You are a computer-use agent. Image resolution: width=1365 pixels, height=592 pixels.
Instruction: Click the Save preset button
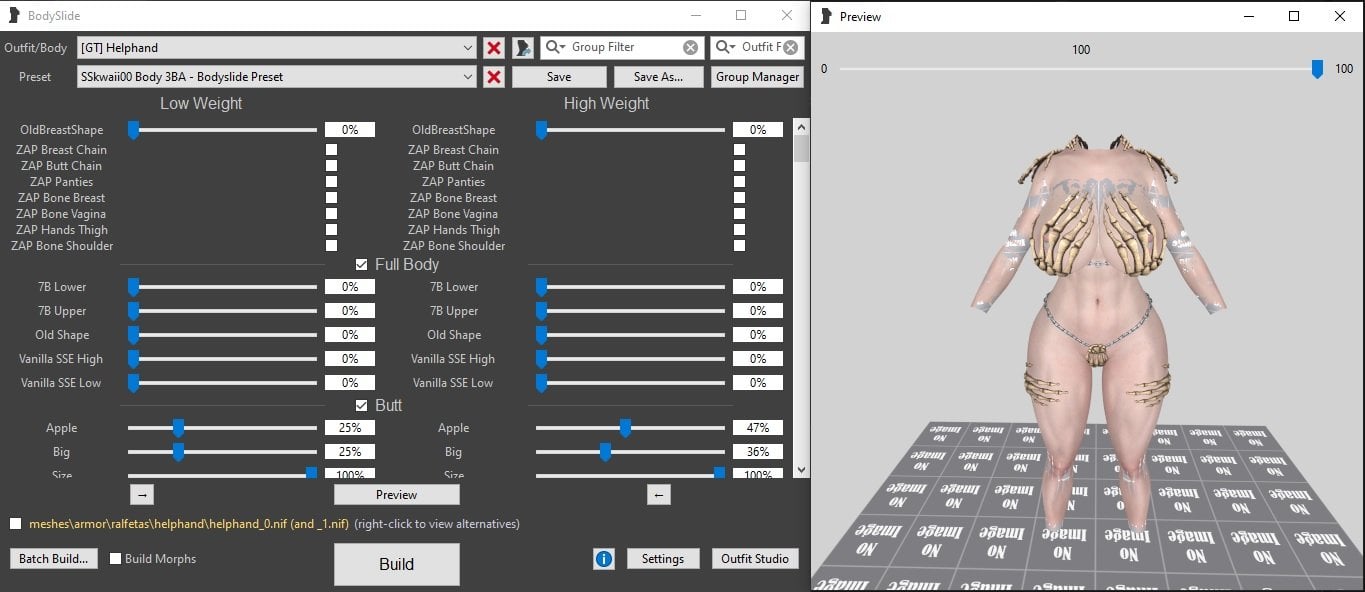559,77
